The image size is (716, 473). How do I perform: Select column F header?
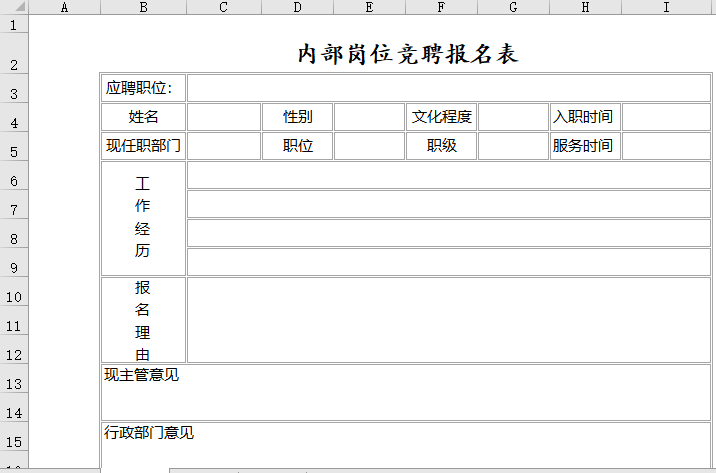[441, 7]
